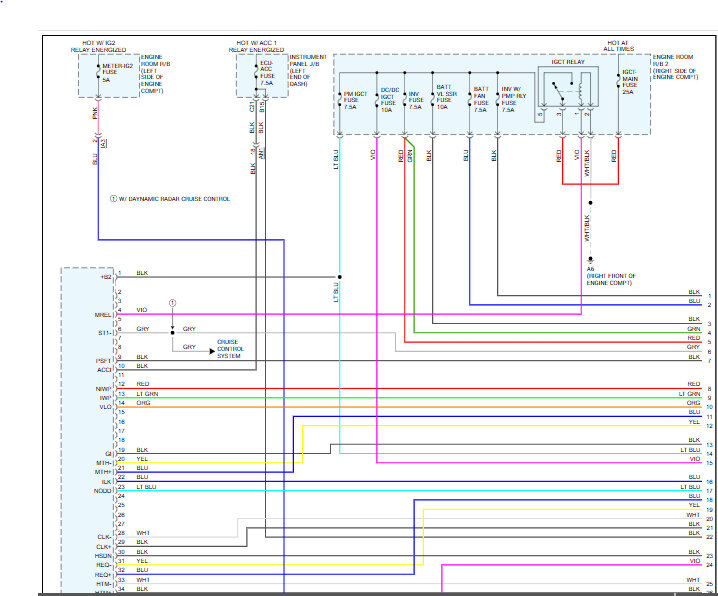Viewport: 718px width, 596px height.
Task: Select the PM IGCT FUSE 7.5A label
Action: click(355, 100)
